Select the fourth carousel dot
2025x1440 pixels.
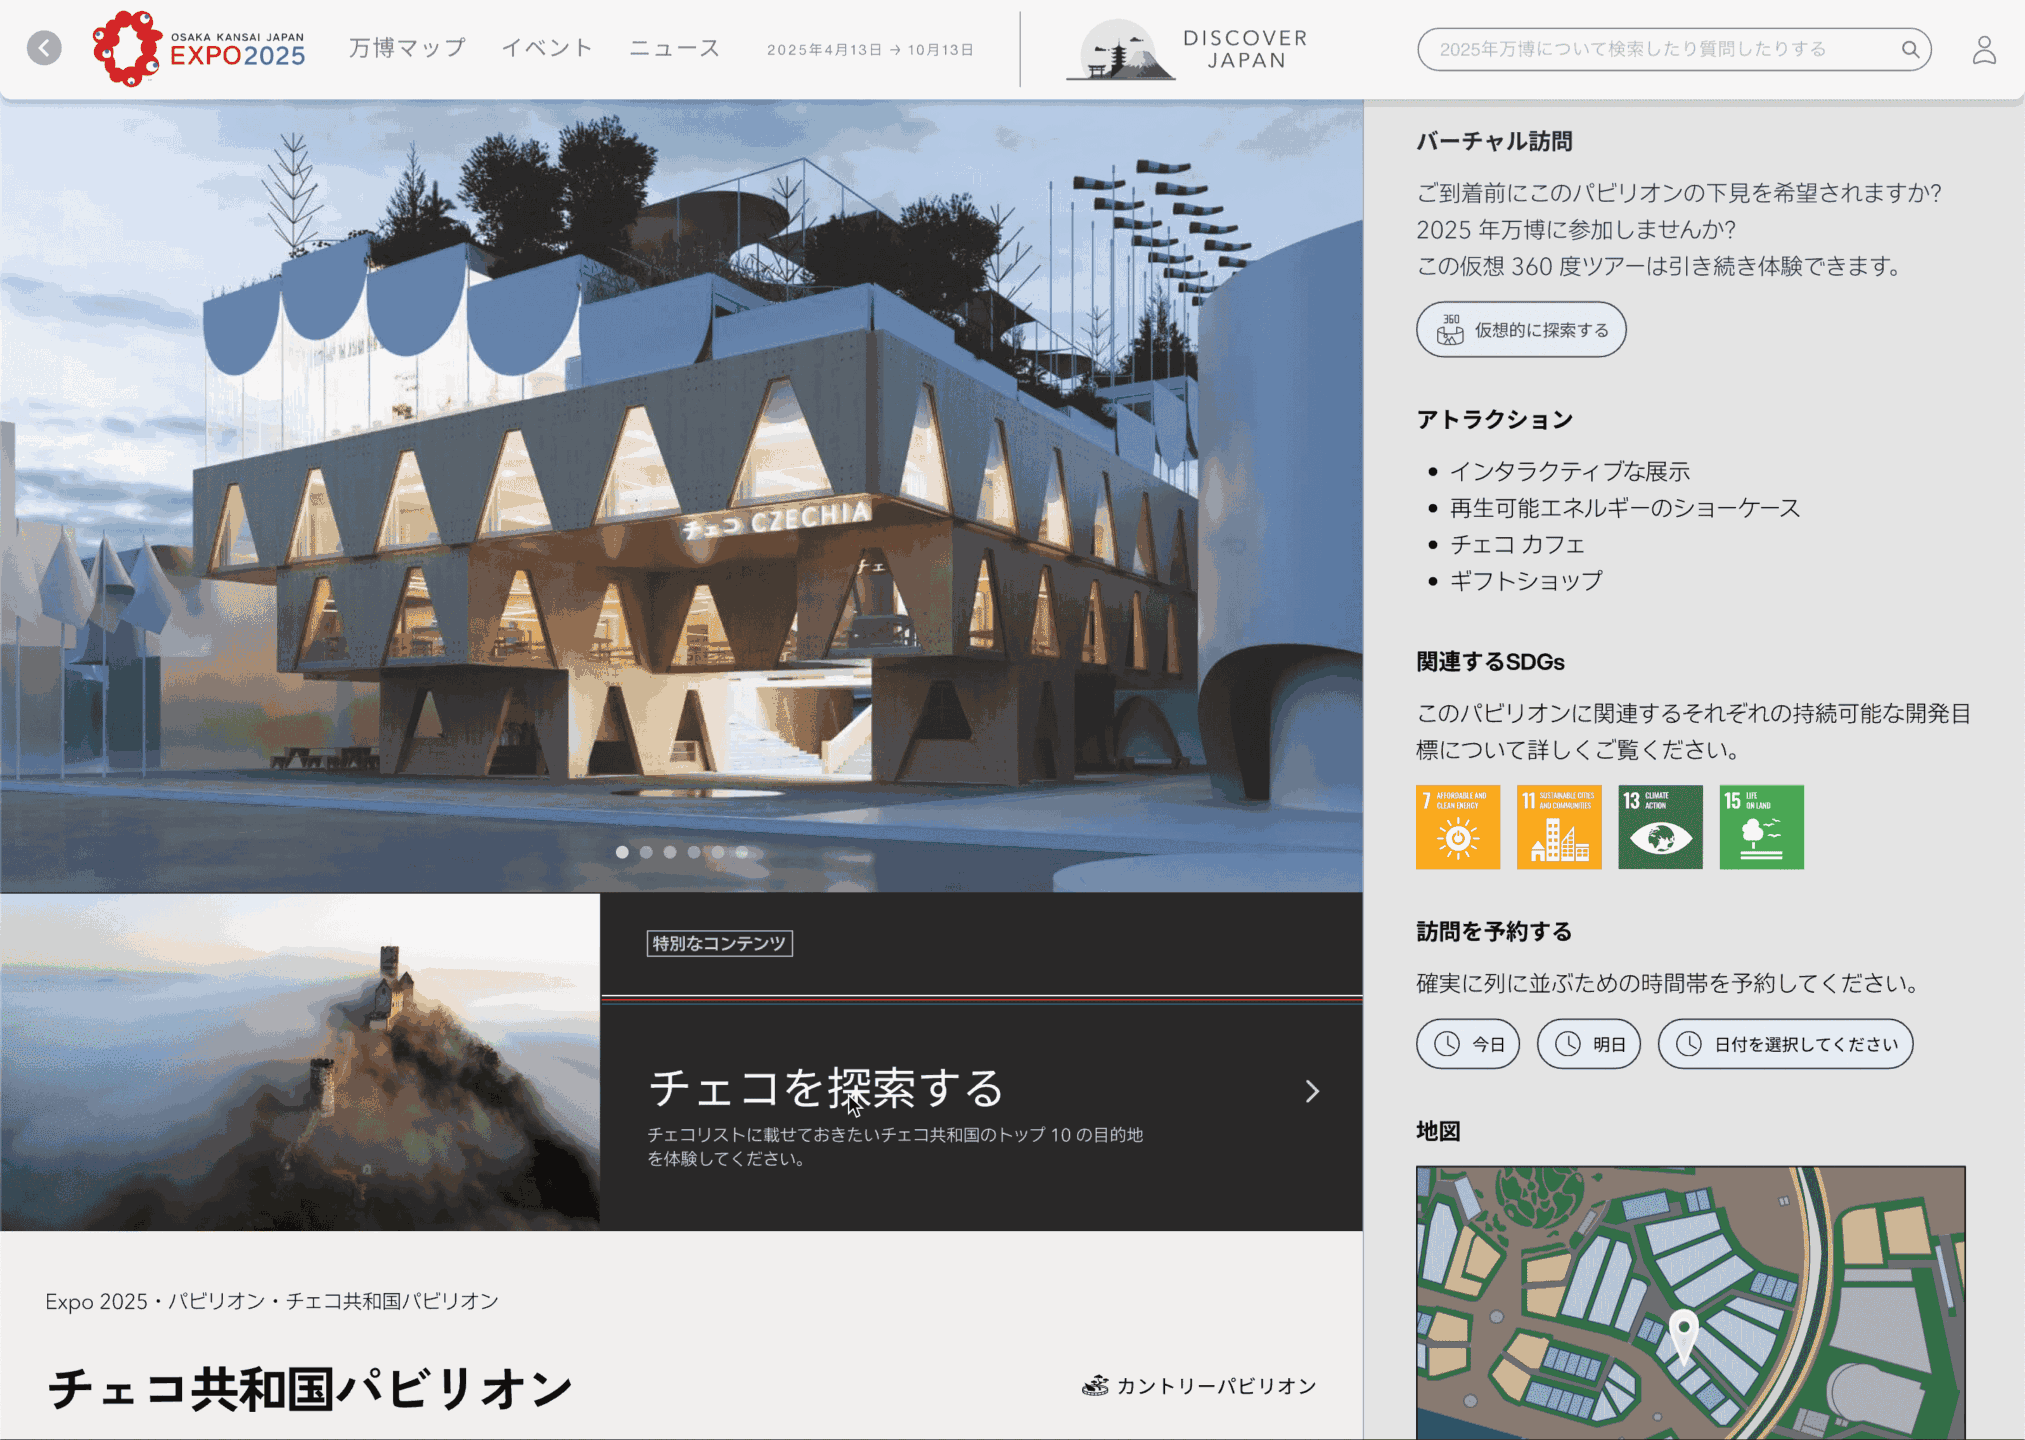pyautogui.click(x=694, y=852)
